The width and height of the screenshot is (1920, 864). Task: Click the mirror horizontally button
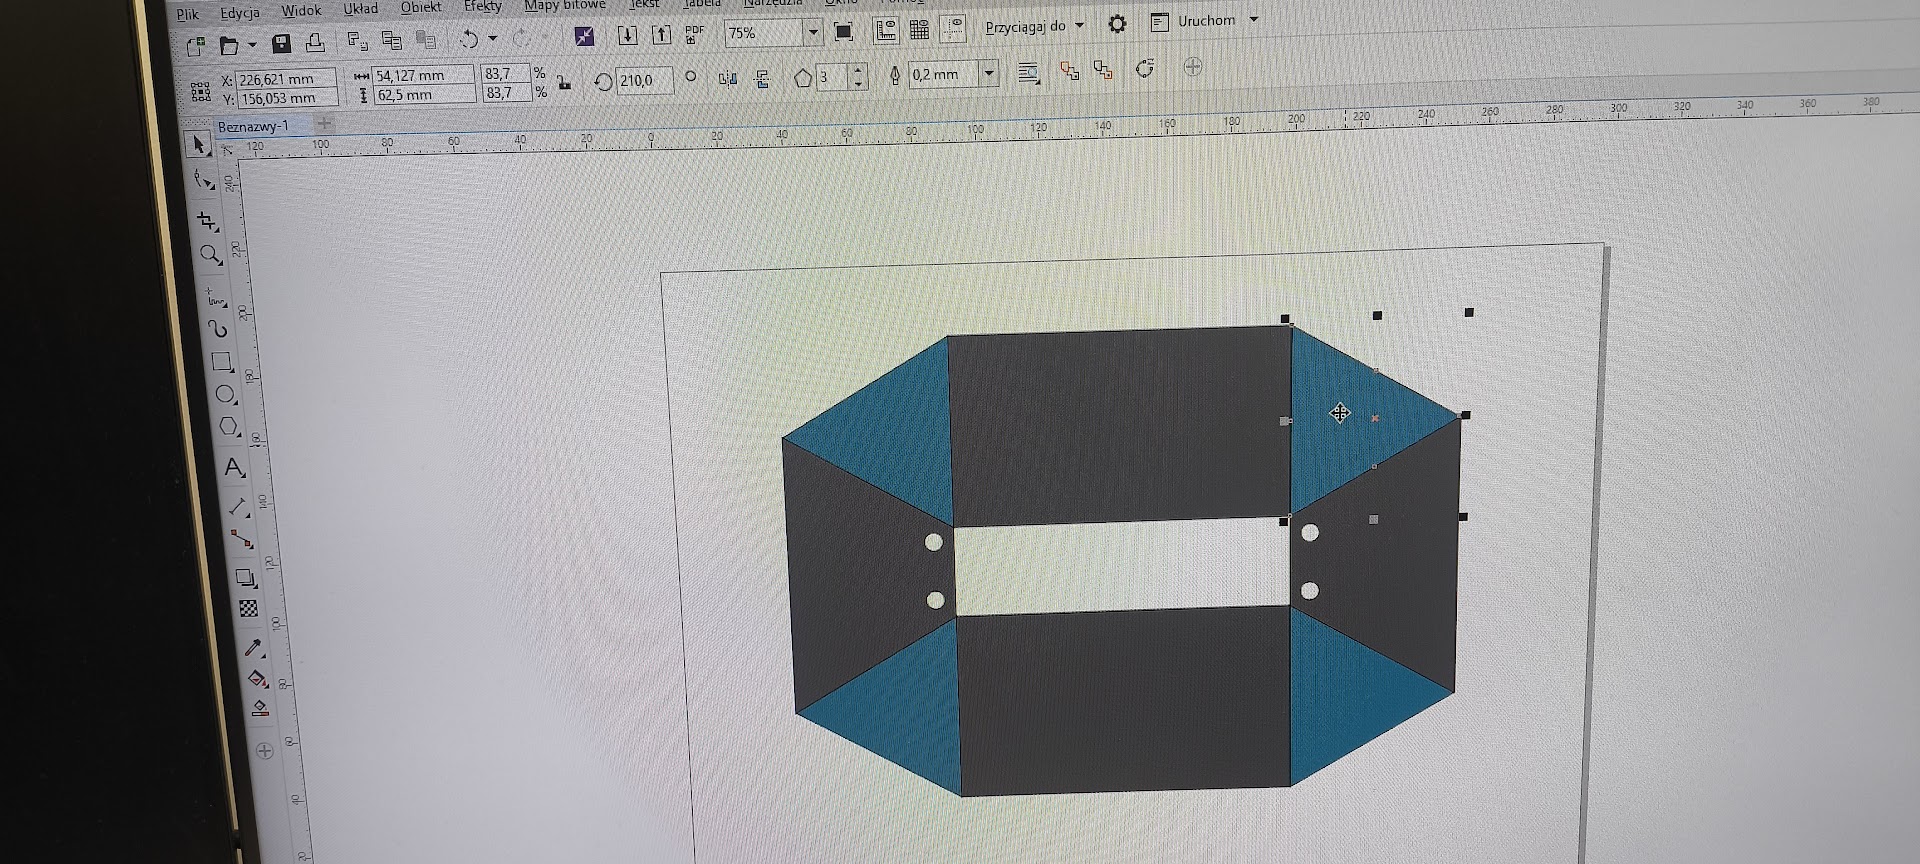pyautogui.click(x=727, y=78)
